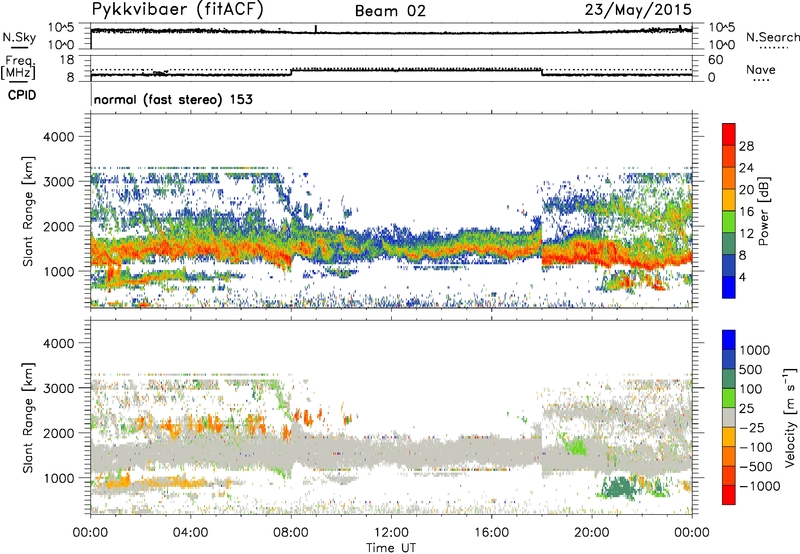The height and width of the screenshot is (554, 800).
Task: Click the N.Search legend label
Action: point(772,37)
